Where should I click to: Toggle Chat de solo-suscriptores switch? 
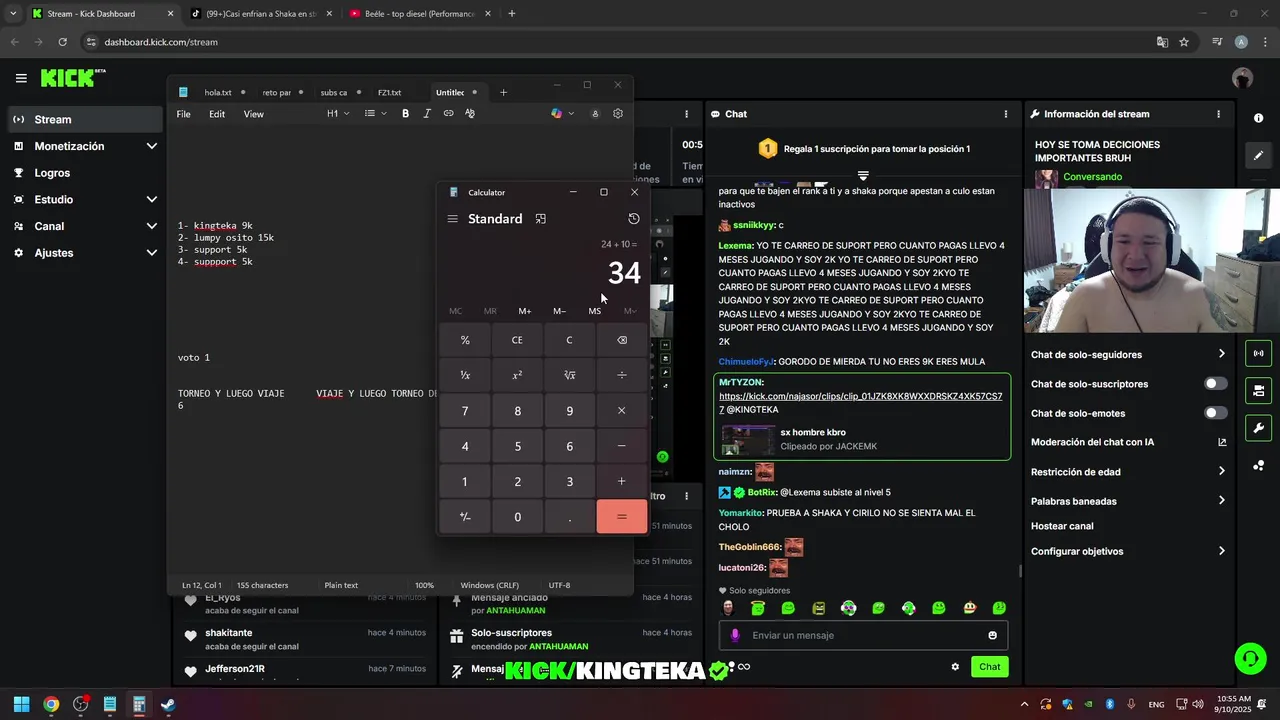[1215, 384]
